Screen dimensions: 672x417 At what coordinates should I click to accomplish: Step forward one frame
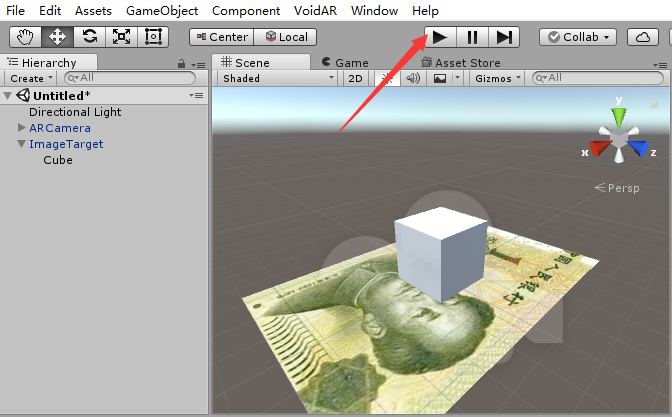pos(504,37)
